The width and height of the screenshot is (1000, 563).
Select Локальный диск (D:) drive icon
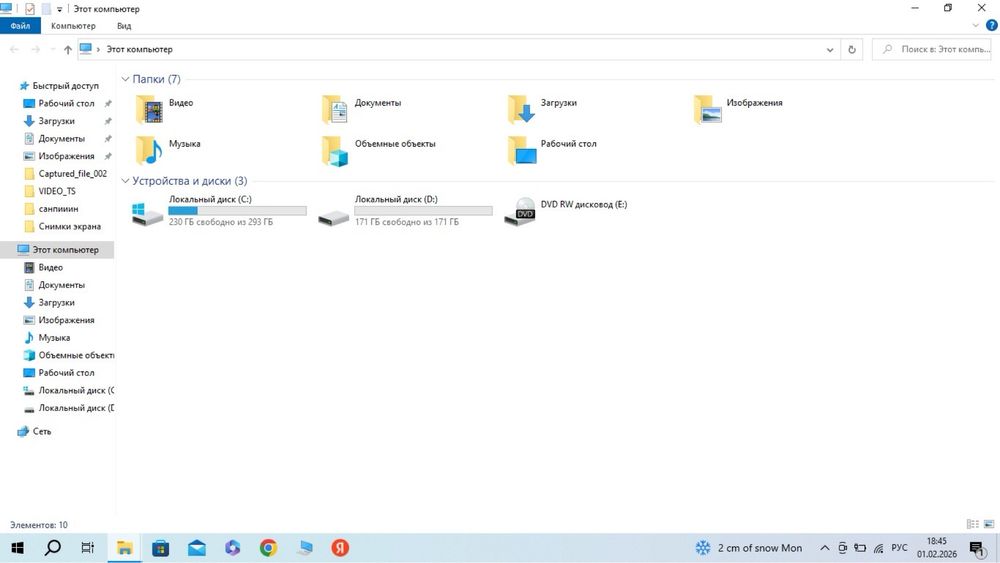pyautogui.click(x=334, y=217)
